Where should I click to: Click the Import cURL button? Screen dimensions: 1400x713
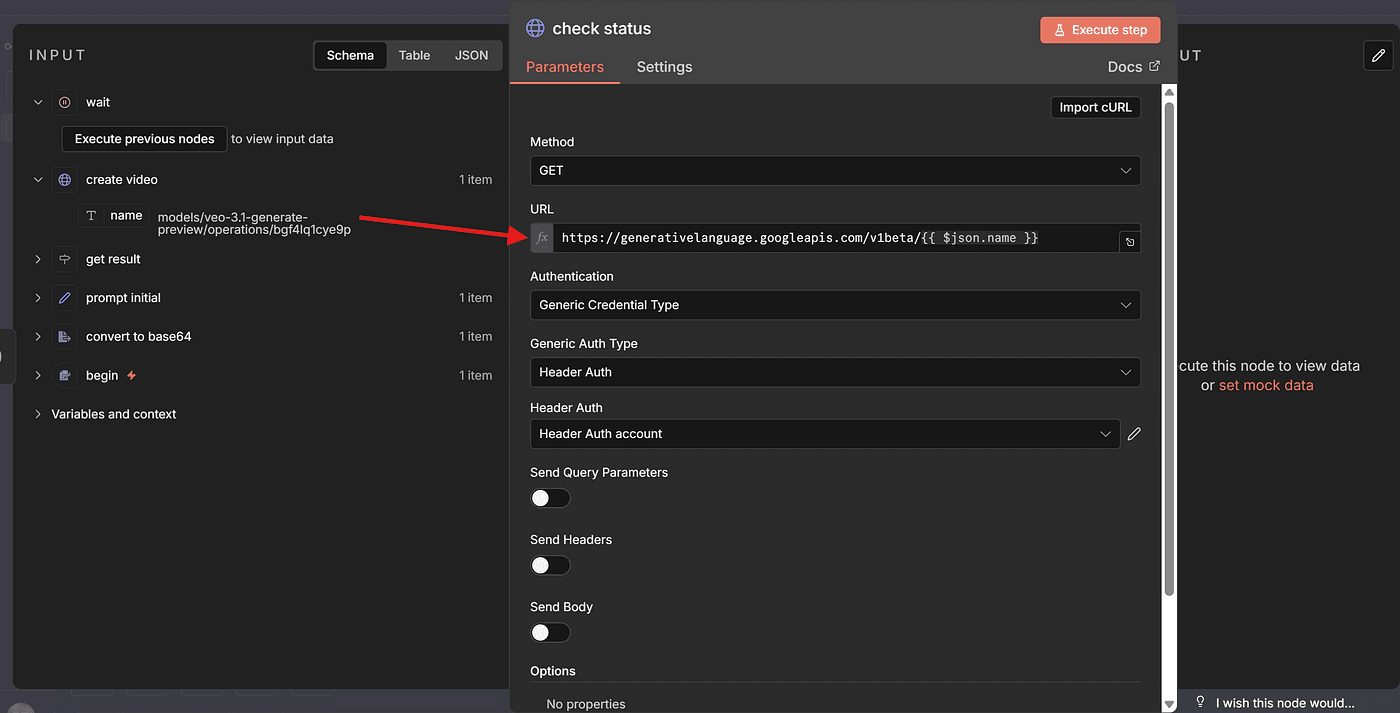tap(1095, 107)
